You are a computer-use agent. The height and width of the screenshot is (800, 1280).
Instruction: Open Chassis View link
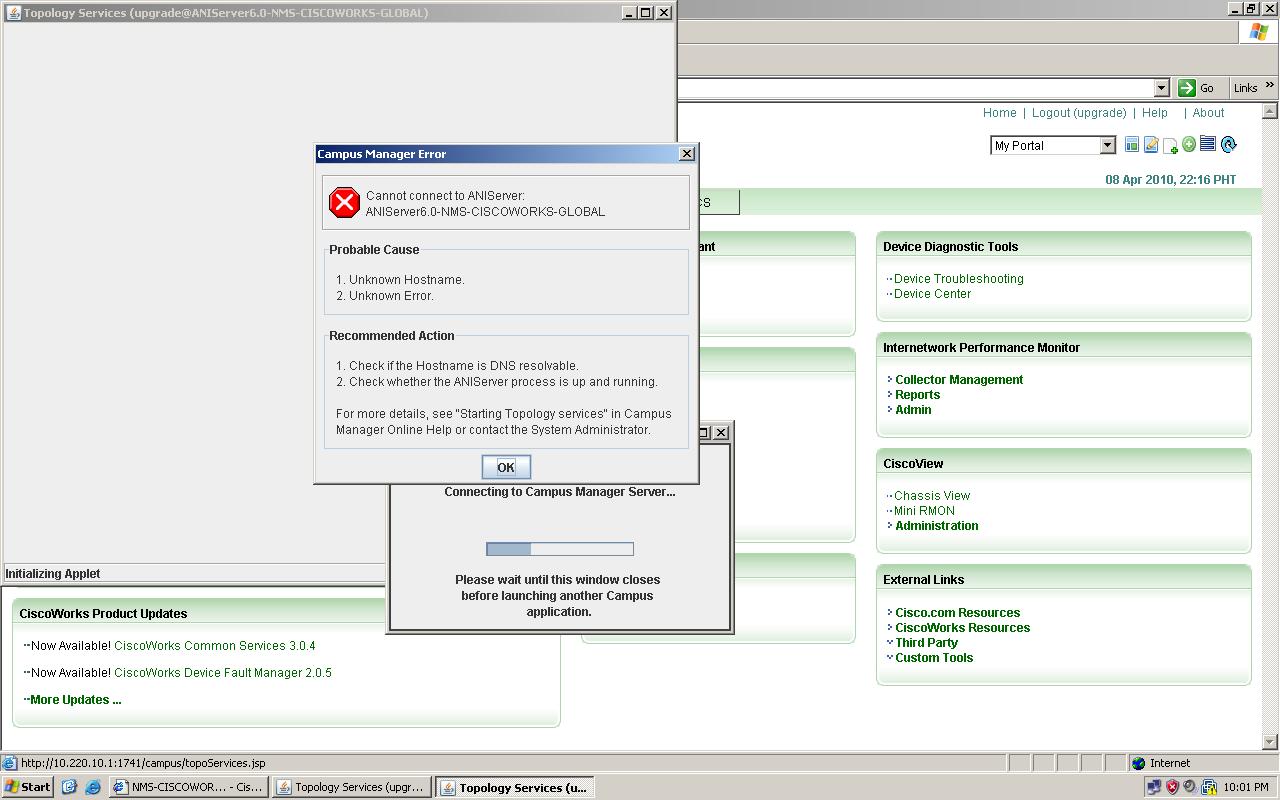[x=931, y=496]
